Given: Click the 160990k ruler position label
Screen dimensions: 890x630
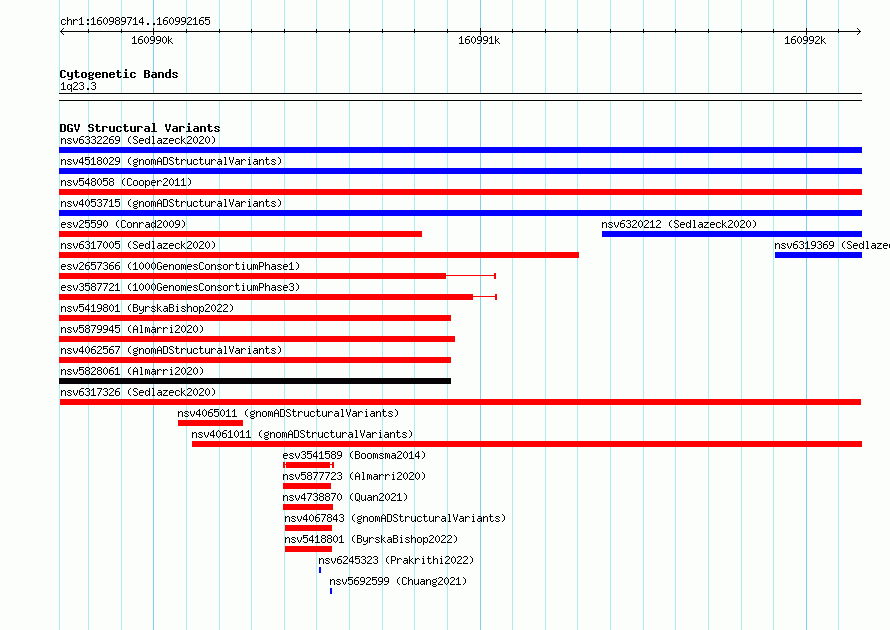Looking at the screenshot, I should pyautogui.click(x=152, y=40).
